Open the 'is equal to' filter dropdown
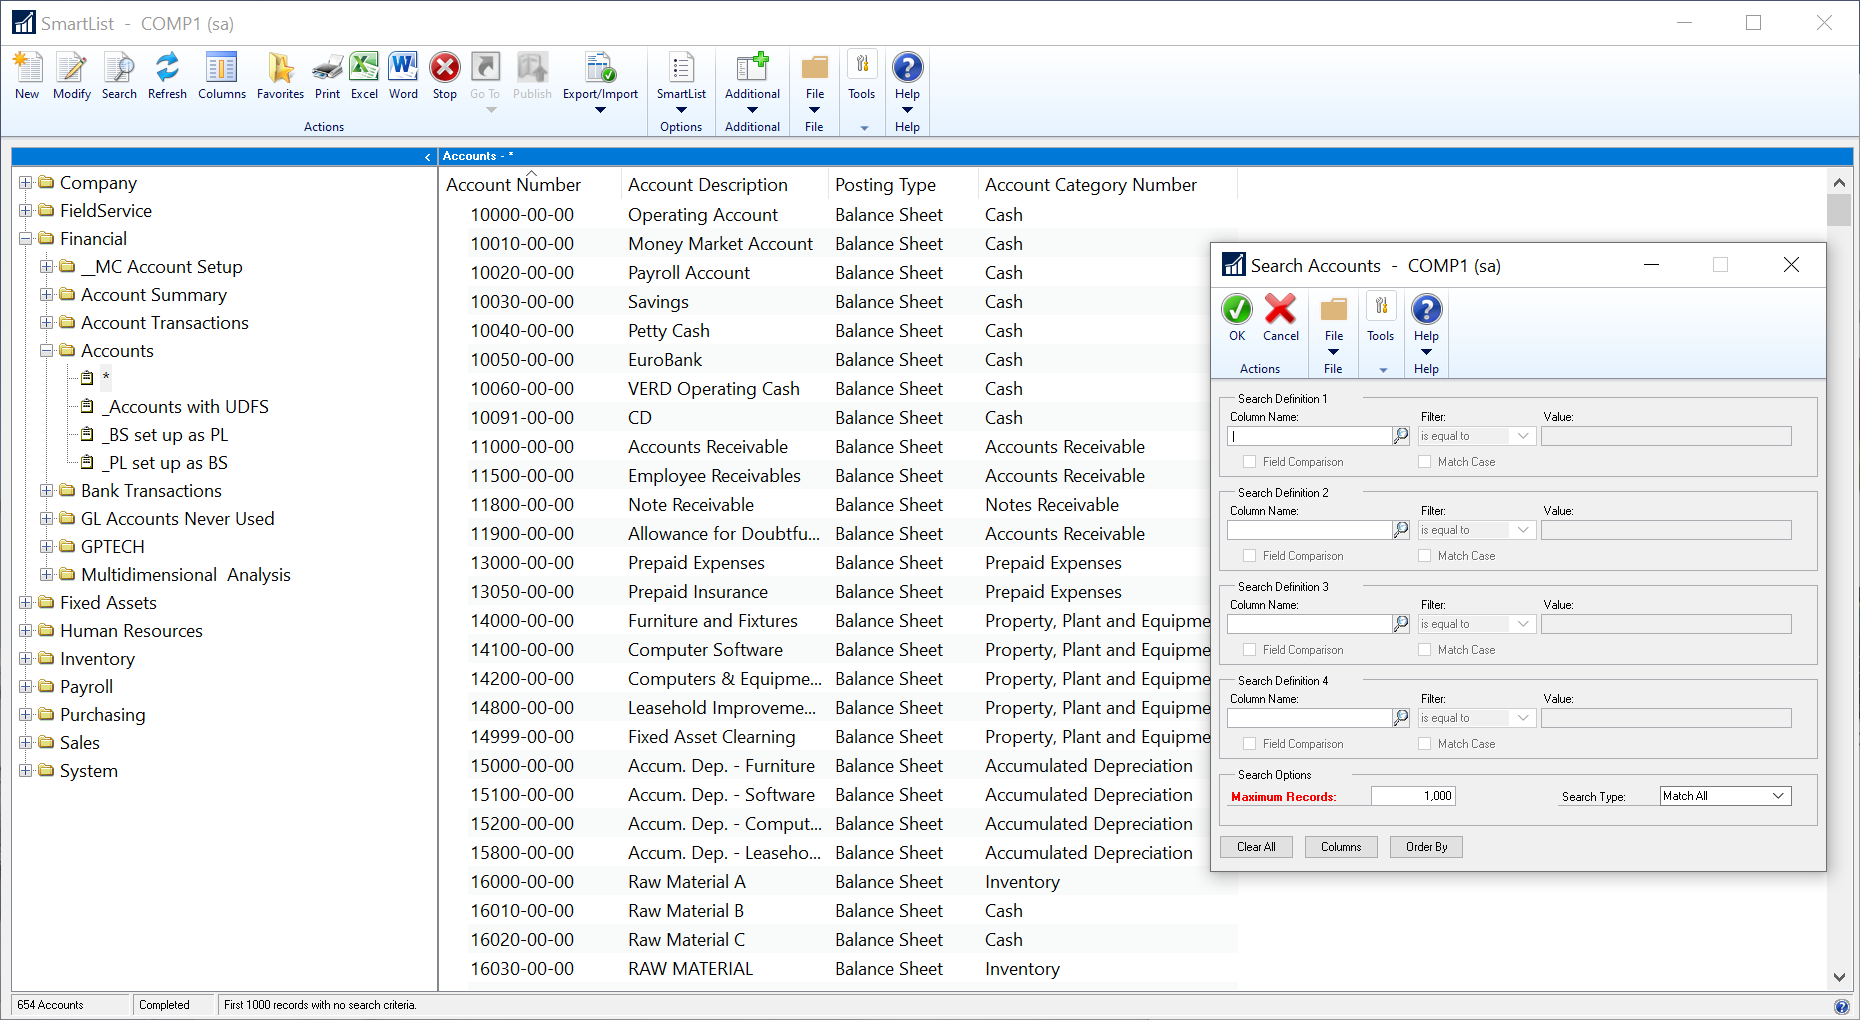 click(x=1521, y=435)
